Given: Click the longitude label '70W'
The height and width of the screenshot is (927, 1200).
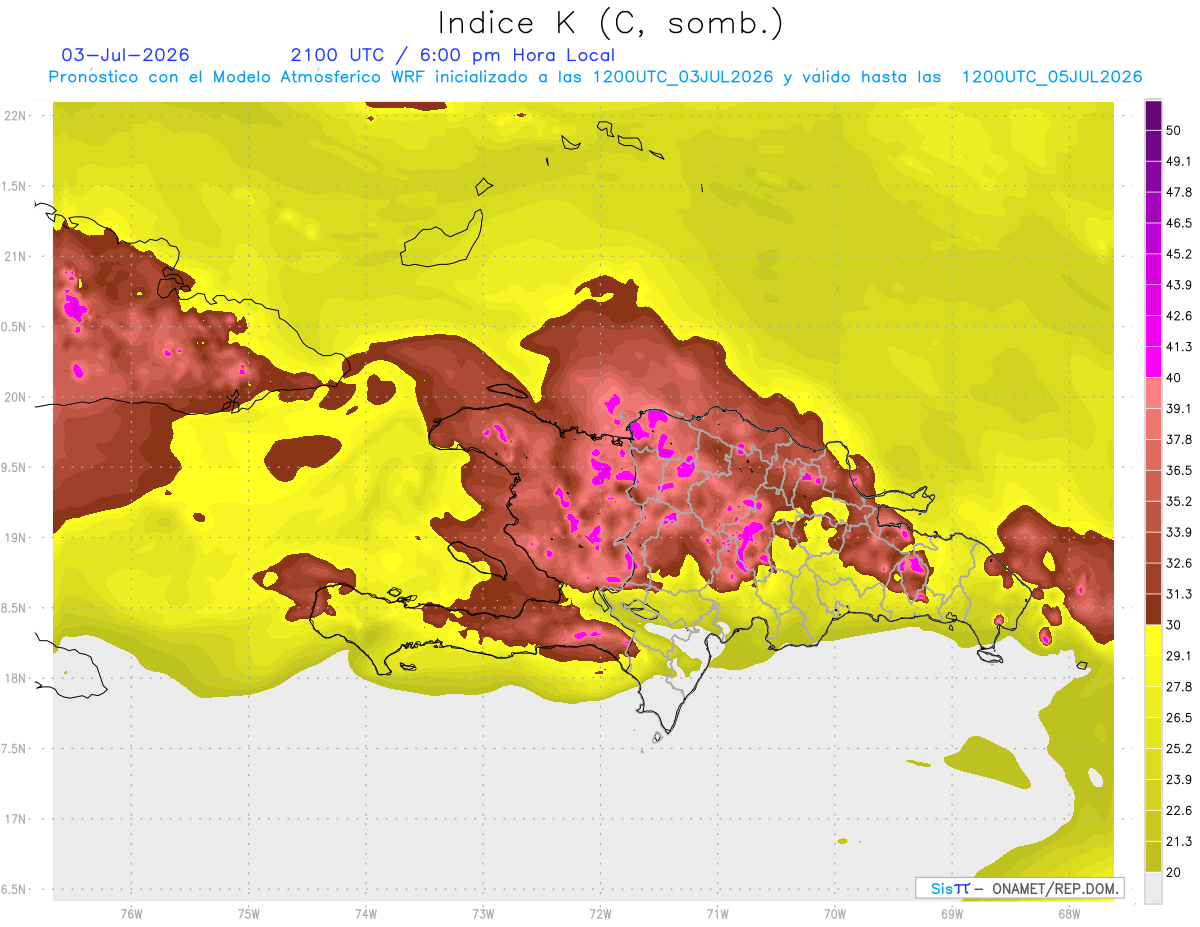Looking at the screenshot, I should coord(835,914).
